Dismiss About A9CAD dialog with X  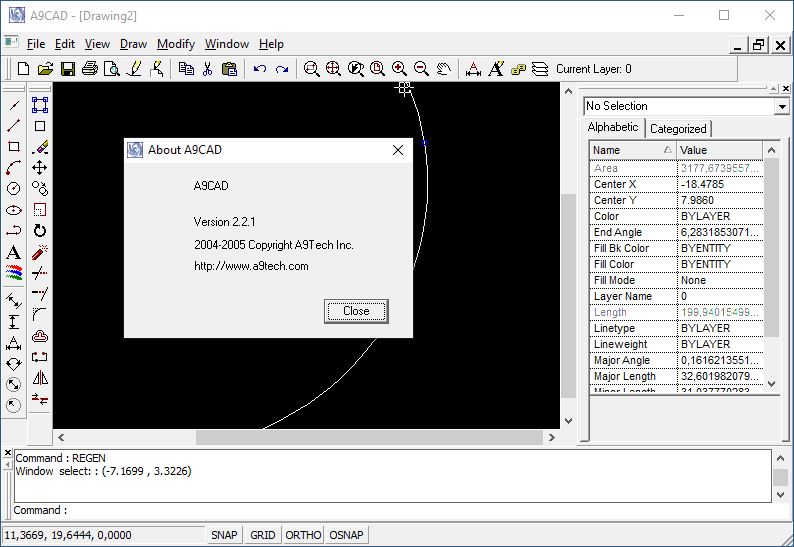398,150
